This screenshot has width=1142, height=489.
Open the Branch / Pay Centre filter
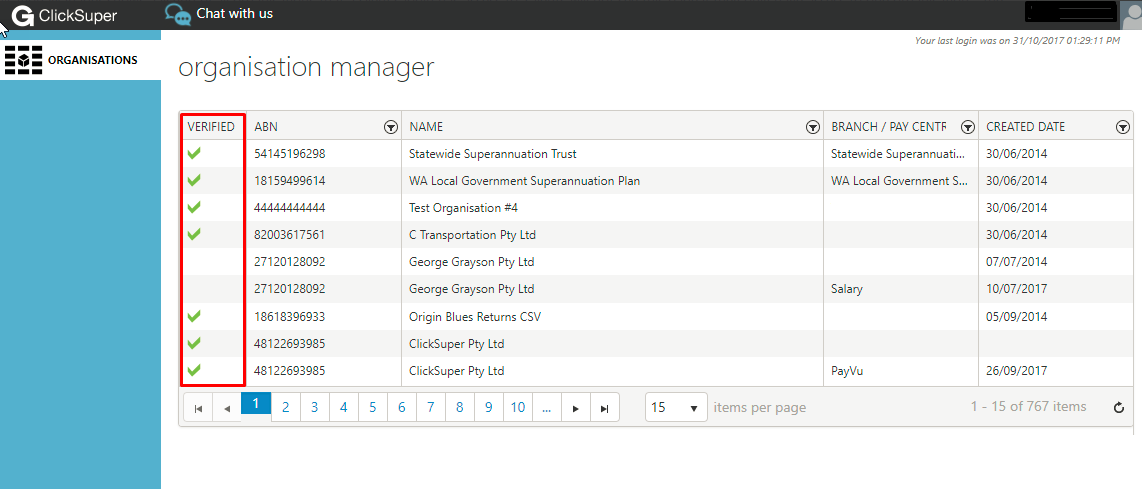pyautogui.click(x=968, y=128)
